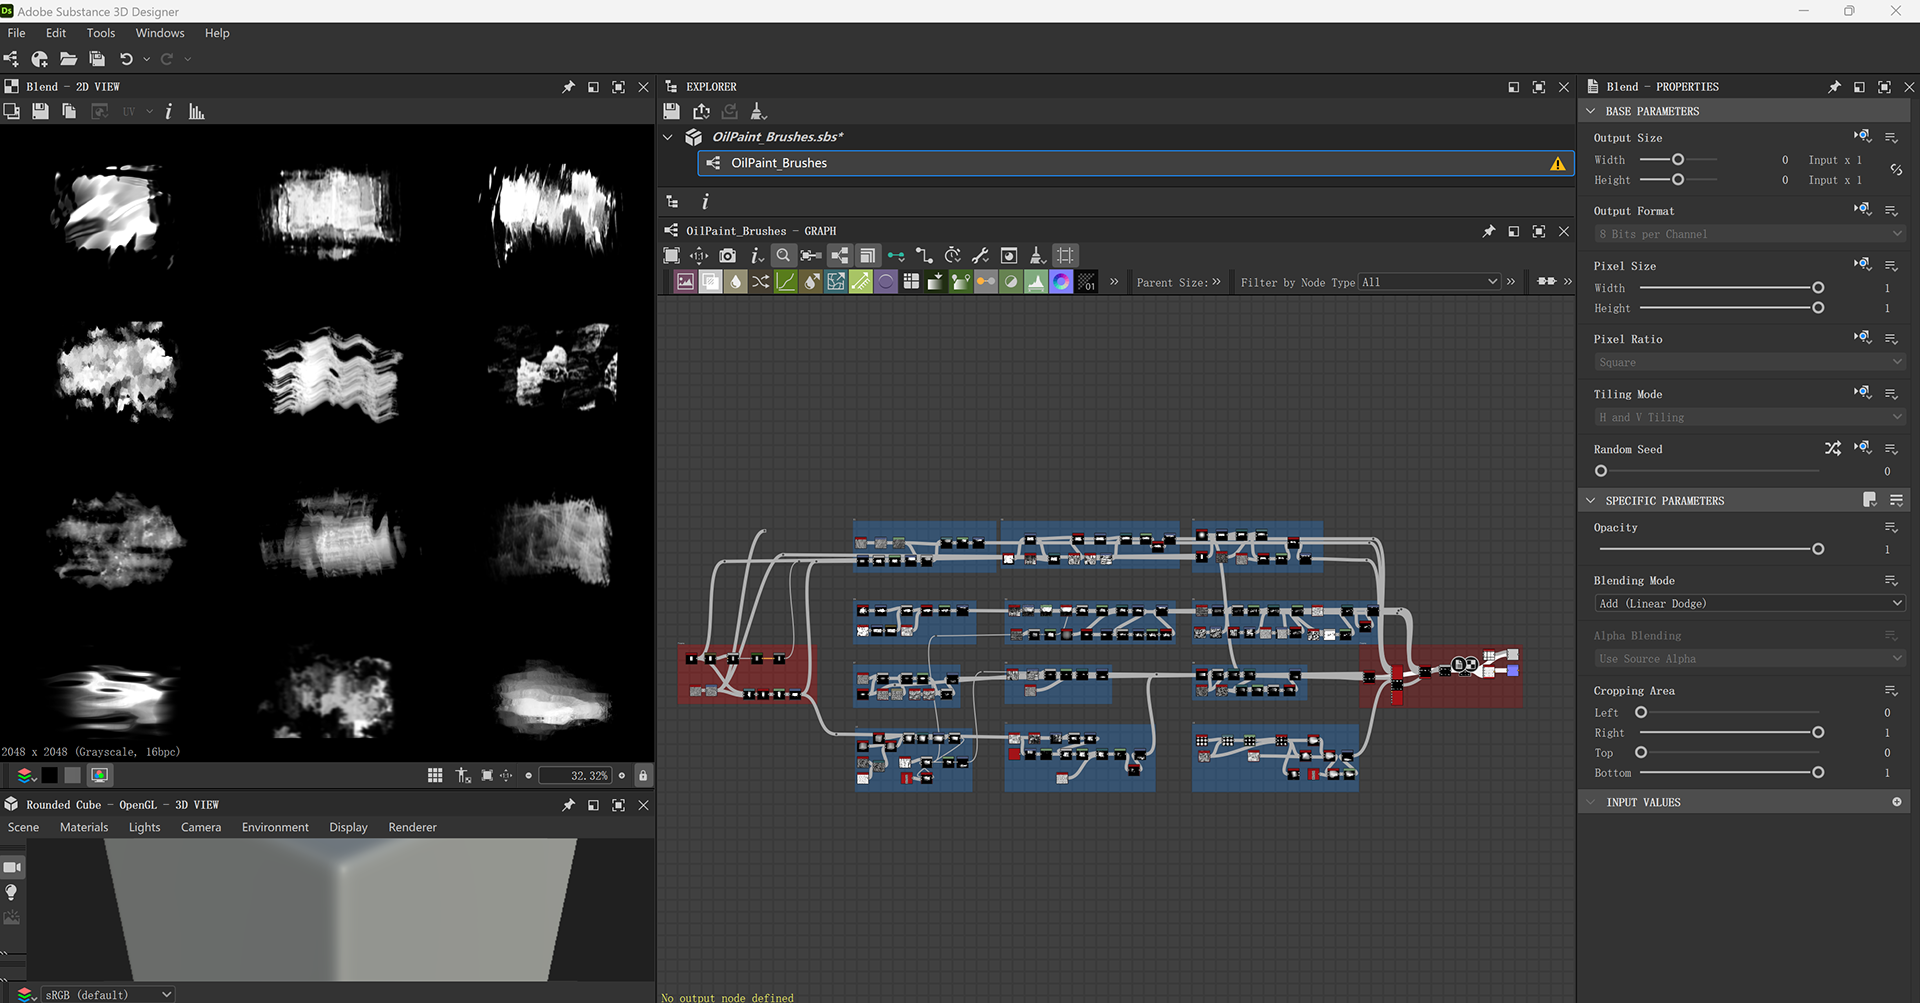Viewport: 1920px width, 1003px height.
Task: Expand more node palette items chevron
Action: [x=1114, y=282]
